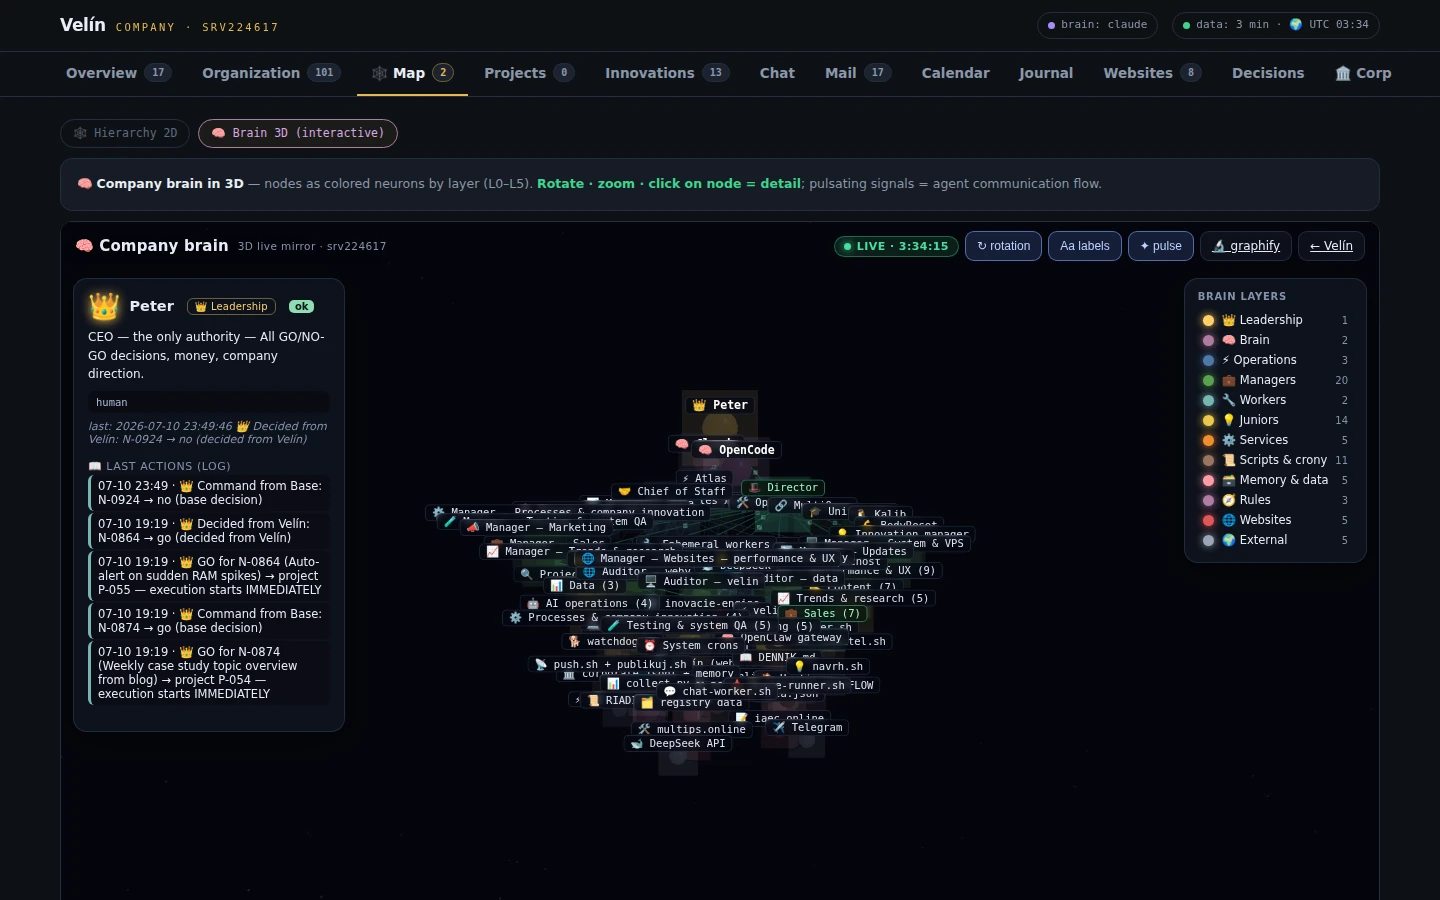Click the Managers layer green swatch
Viewport: 1440px width, 900px height.
point(1208,380)
